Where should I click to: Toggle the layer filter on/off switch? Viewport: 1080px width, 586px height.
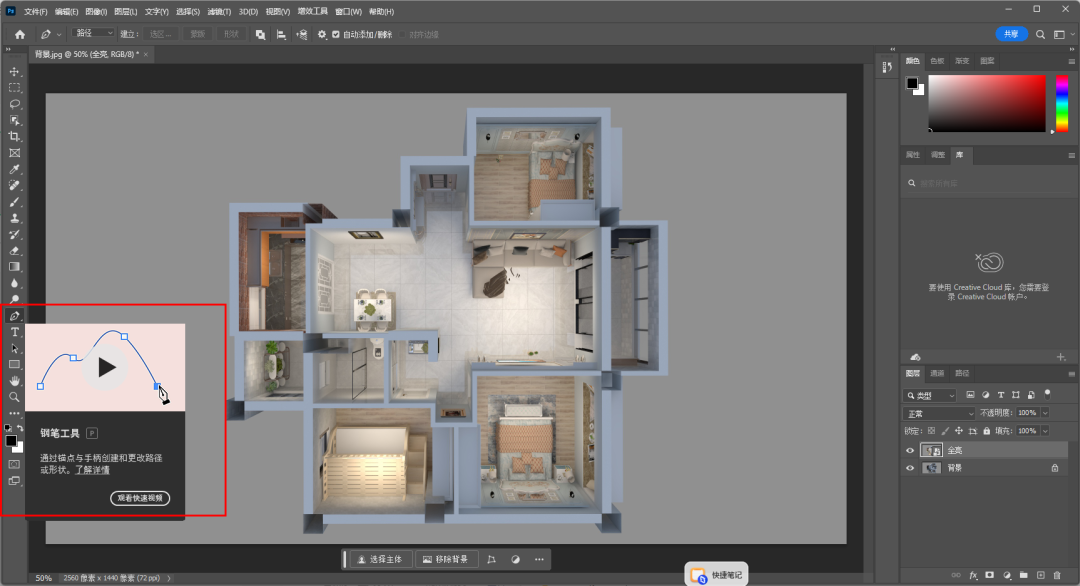point(1048,395)
